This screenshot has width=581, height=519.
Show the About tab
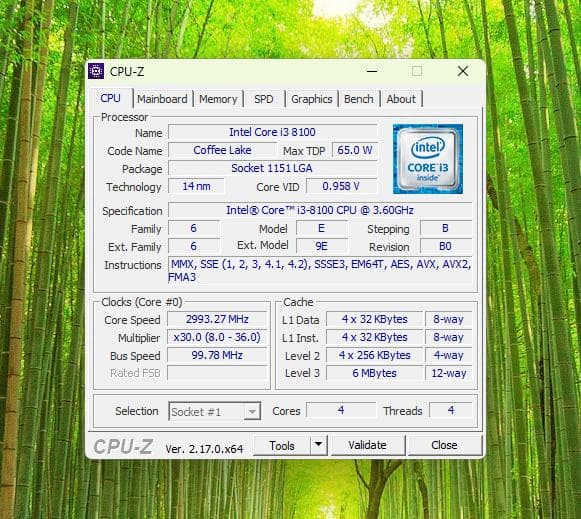[401, 99]
